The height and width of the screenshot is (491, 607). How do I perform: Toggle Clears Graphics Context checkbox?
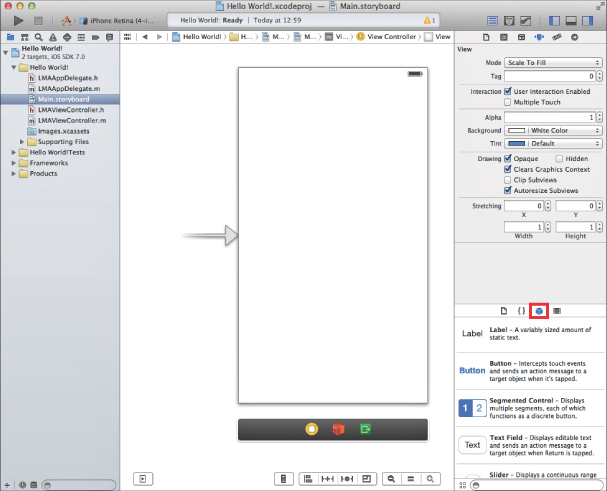508,169
